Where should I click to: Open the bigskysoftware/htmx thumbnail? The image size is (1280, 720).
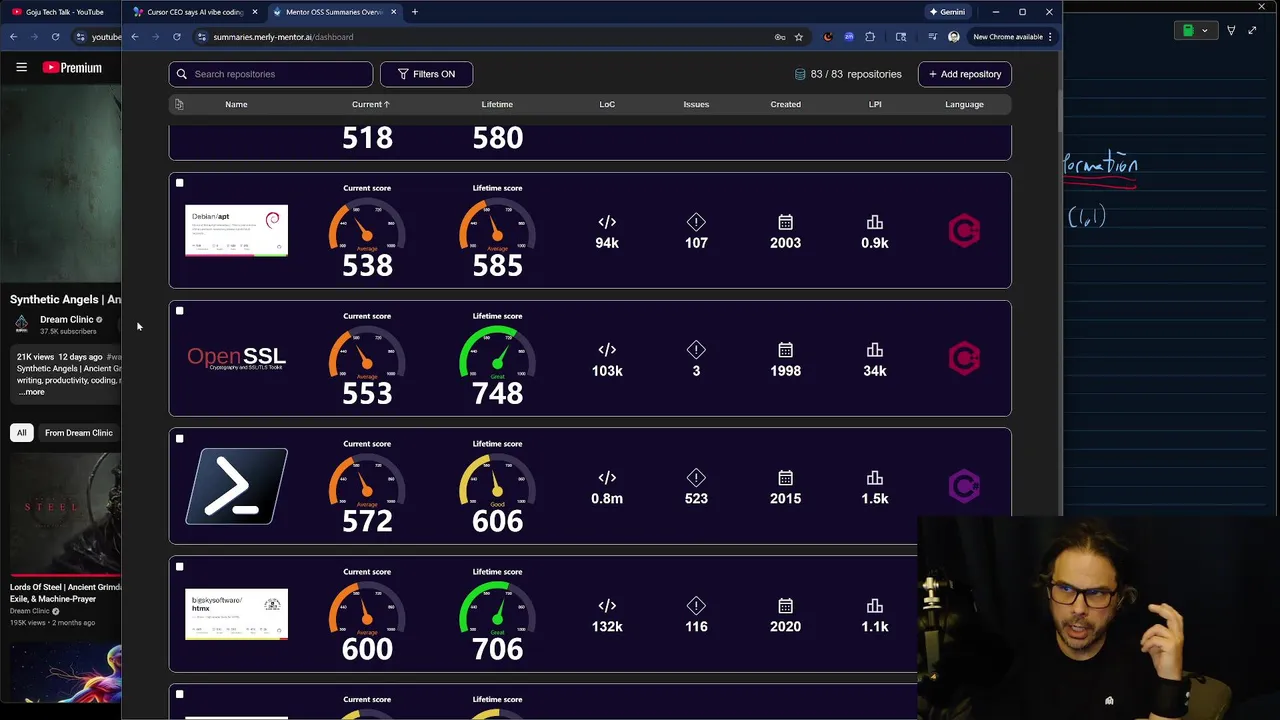(236, 614)
